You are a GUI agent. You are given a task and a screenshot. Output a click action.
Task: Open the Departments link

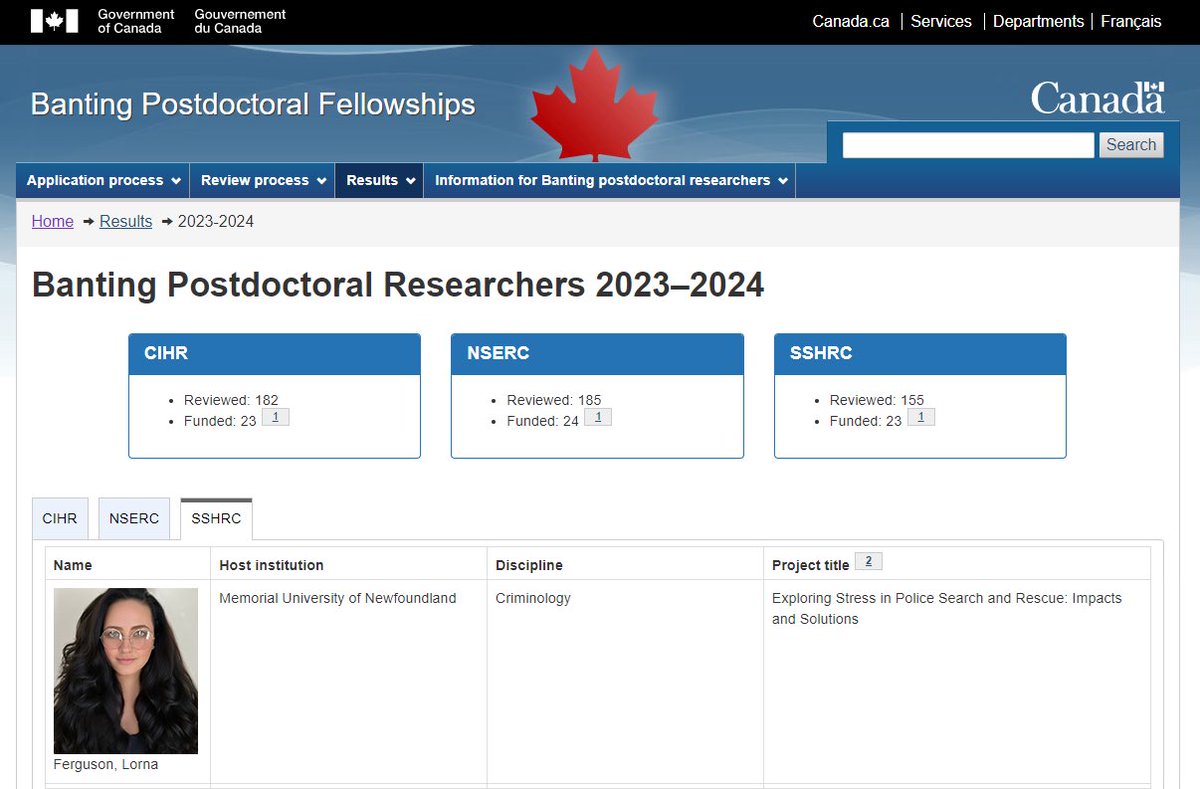(x=1038, y=21)
